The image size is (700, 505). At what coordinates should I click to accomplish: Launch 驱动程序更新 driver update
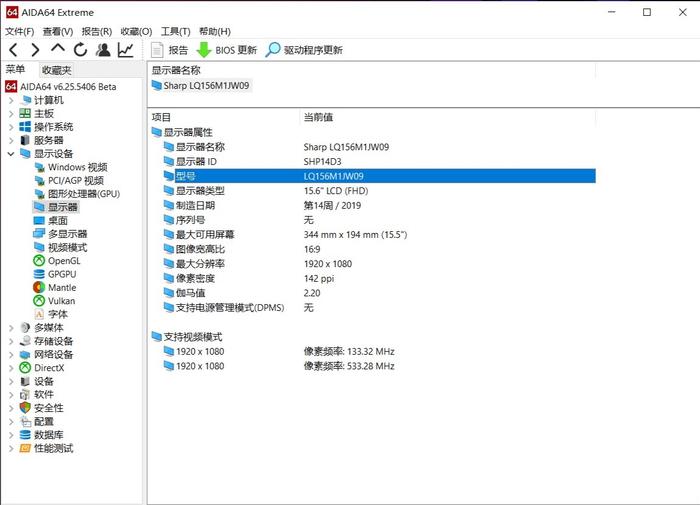[x=304, y=50]
